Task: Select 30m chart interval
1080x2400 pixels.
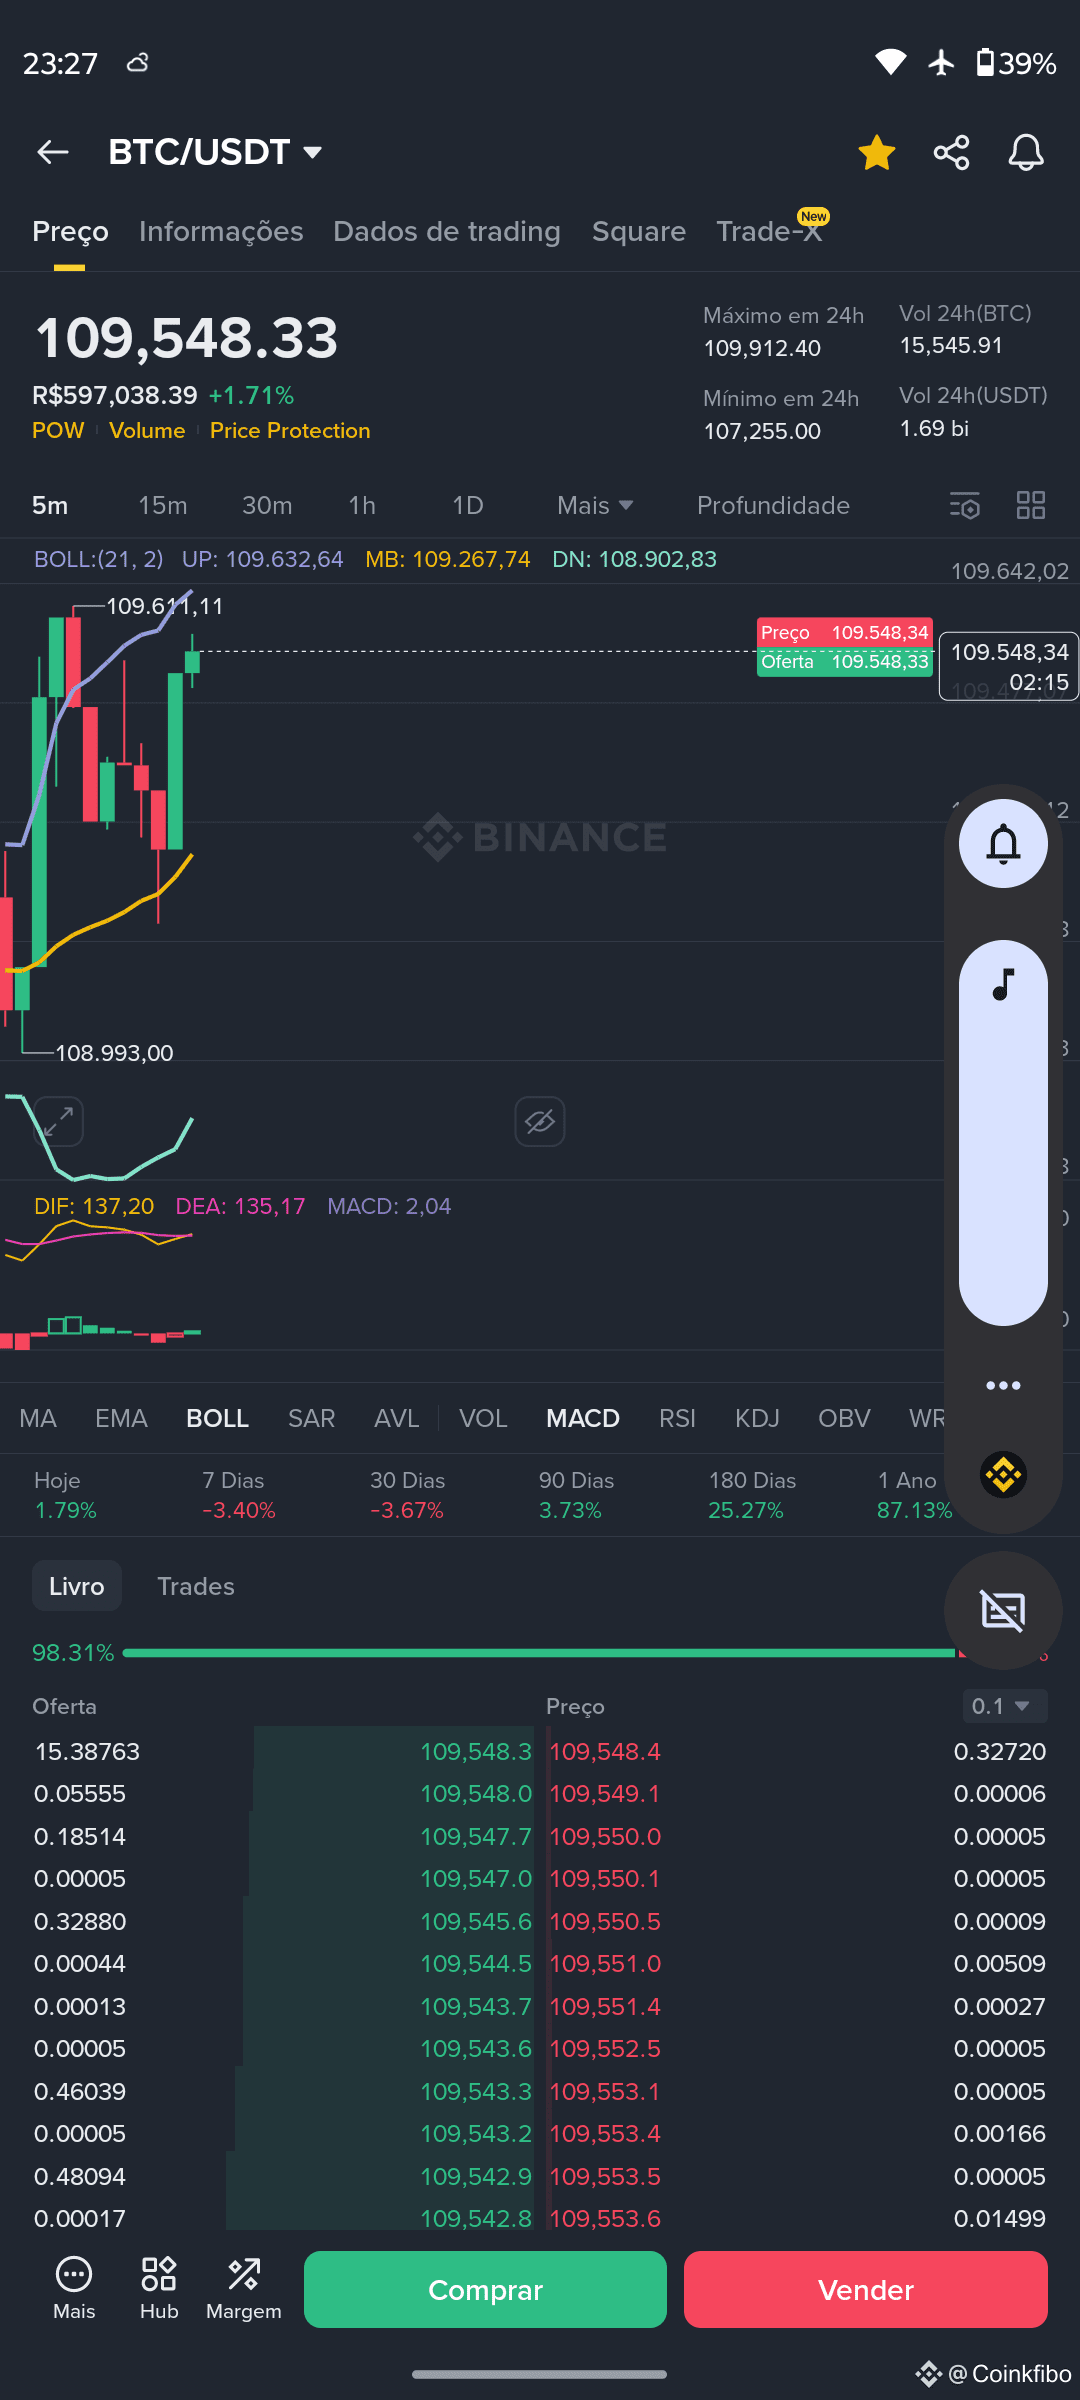Action: pos(267,505)
